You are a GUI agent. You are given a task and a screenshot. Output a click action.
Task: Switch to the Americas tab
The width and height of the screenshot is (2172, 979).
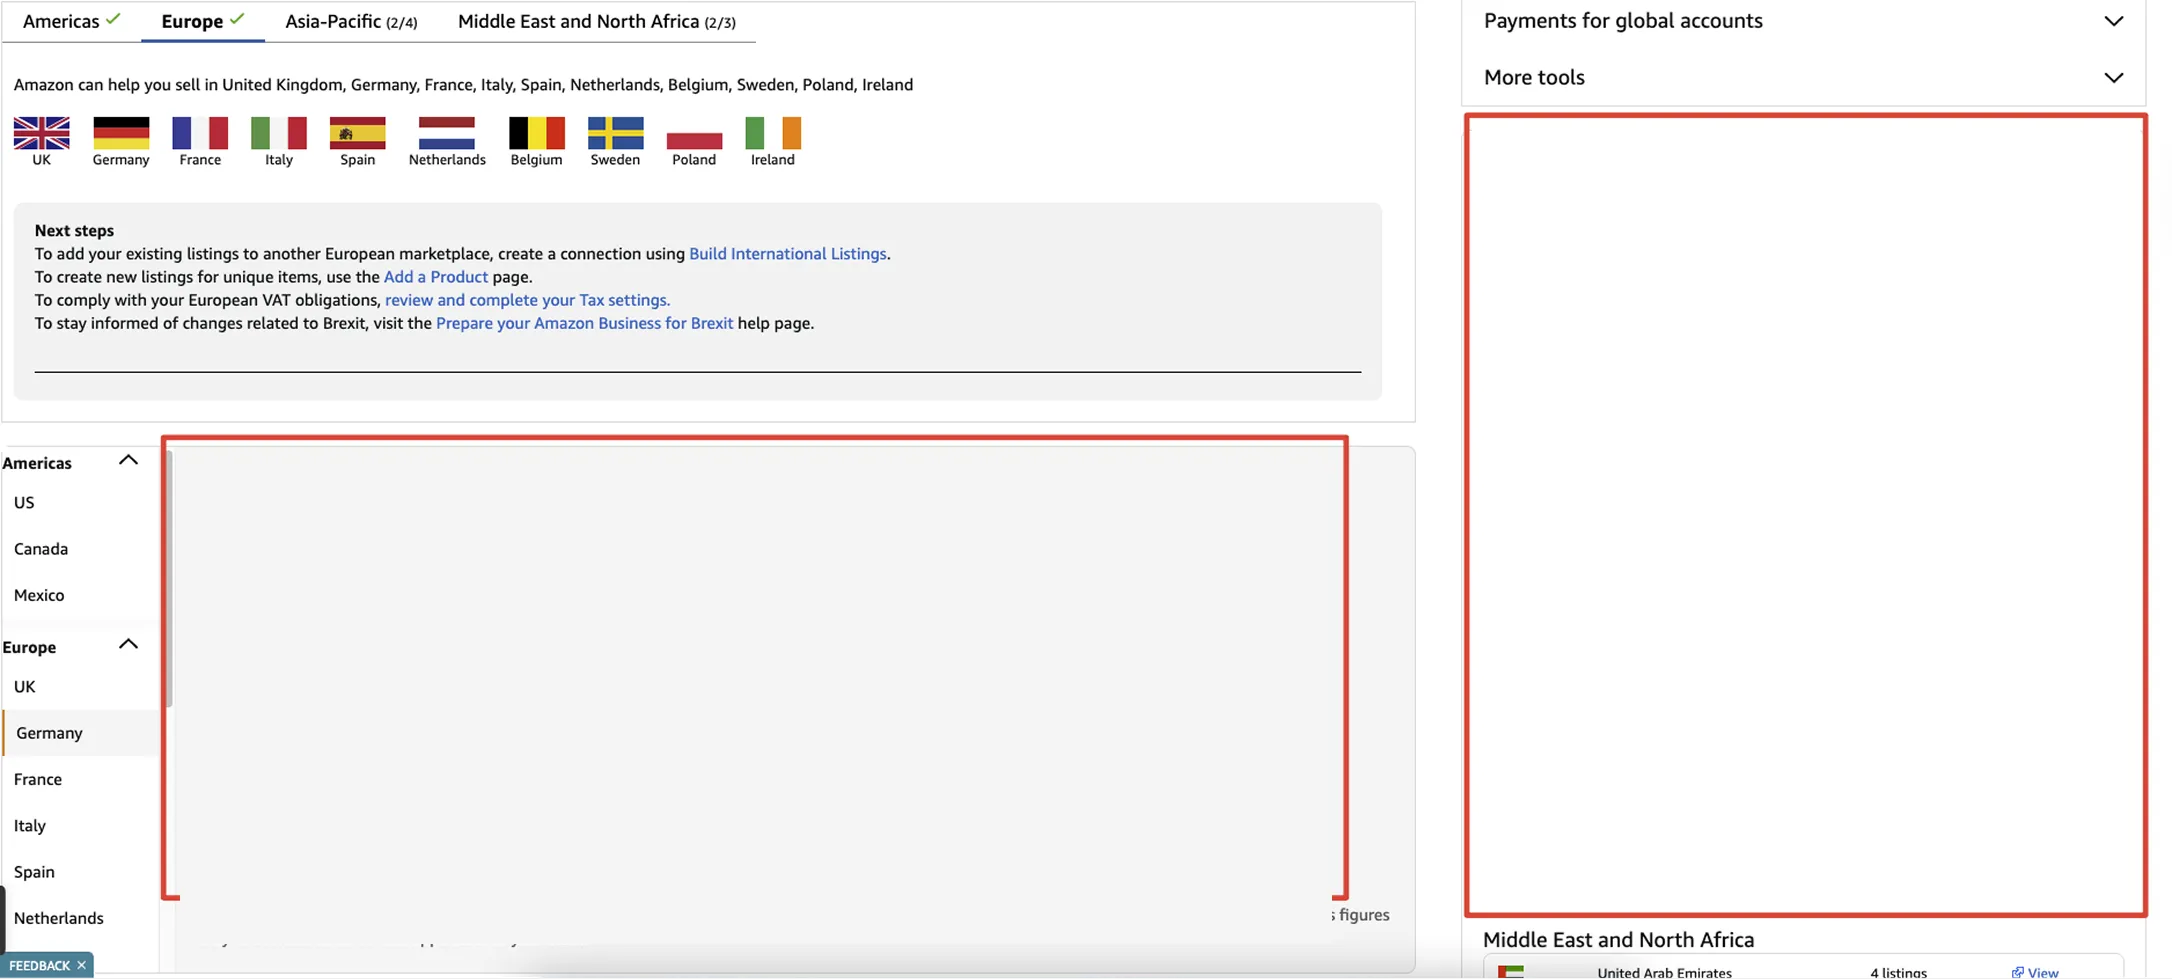pos(62,20)
